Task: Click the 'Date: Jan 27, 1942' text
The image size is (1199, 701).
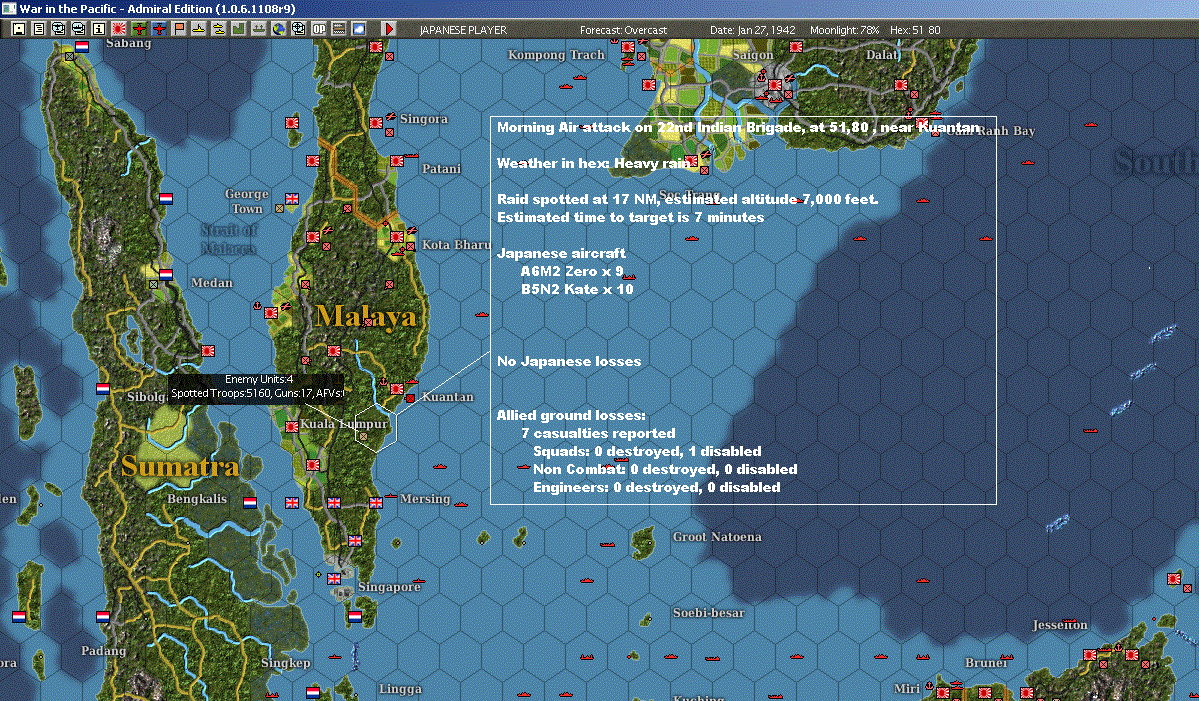Action: (752, 30)
